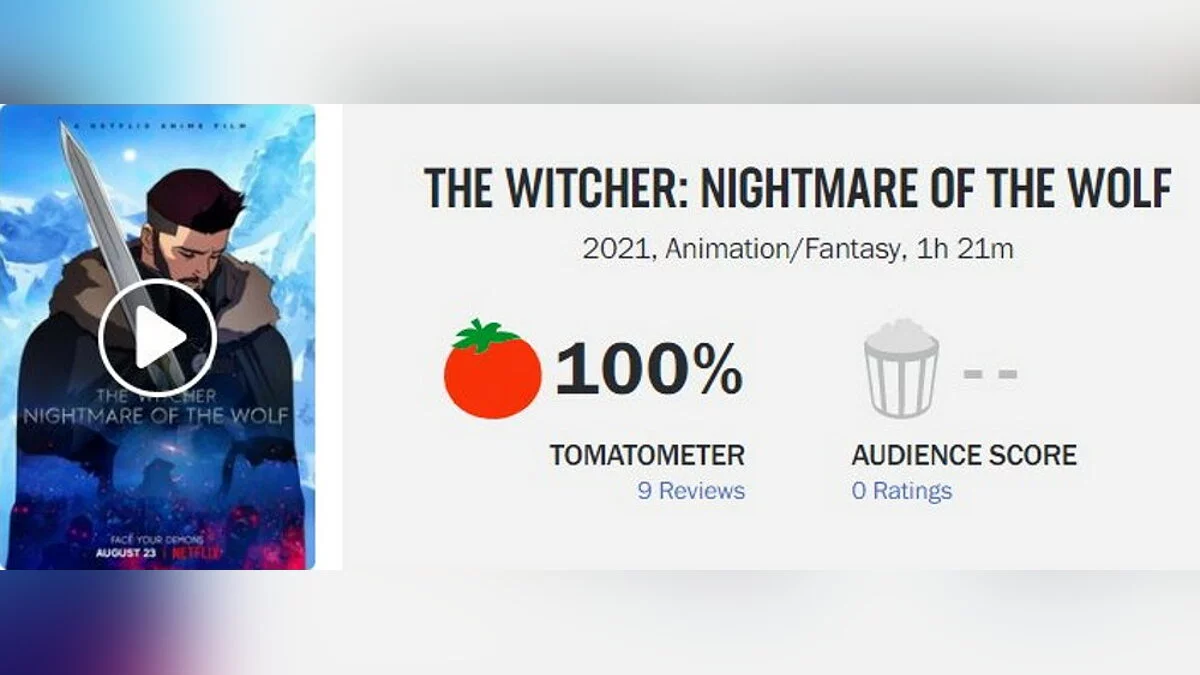Select the TOMATOMETER label

647,456
